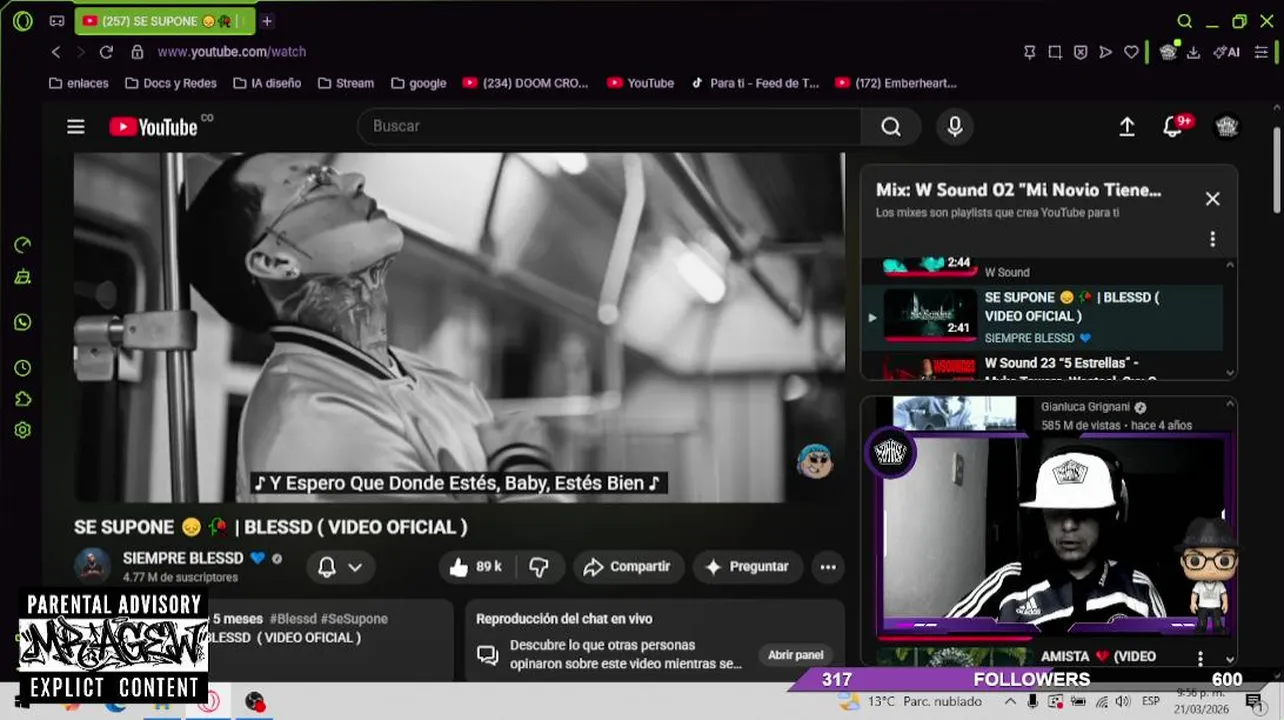Focus the Buscar search field
The image size is (1284, 720).
(608, 126)
